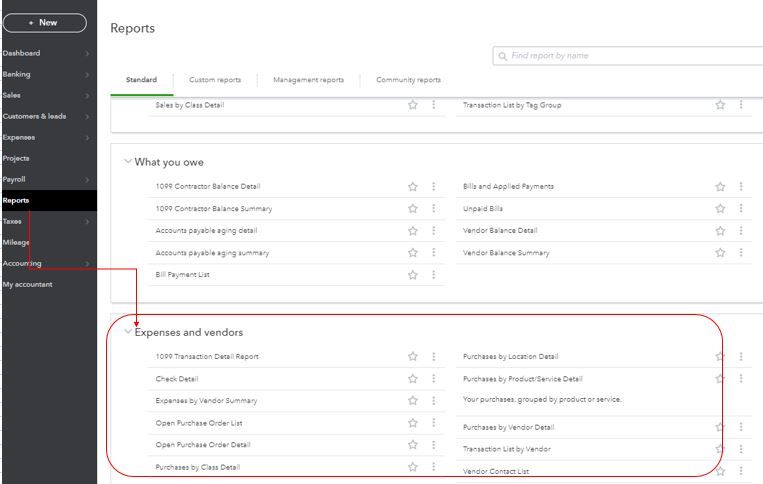The width and height of the screenshot is (763, 484).
Task: Click the star next to Open Purchase Order List
Action: (412, 423)
